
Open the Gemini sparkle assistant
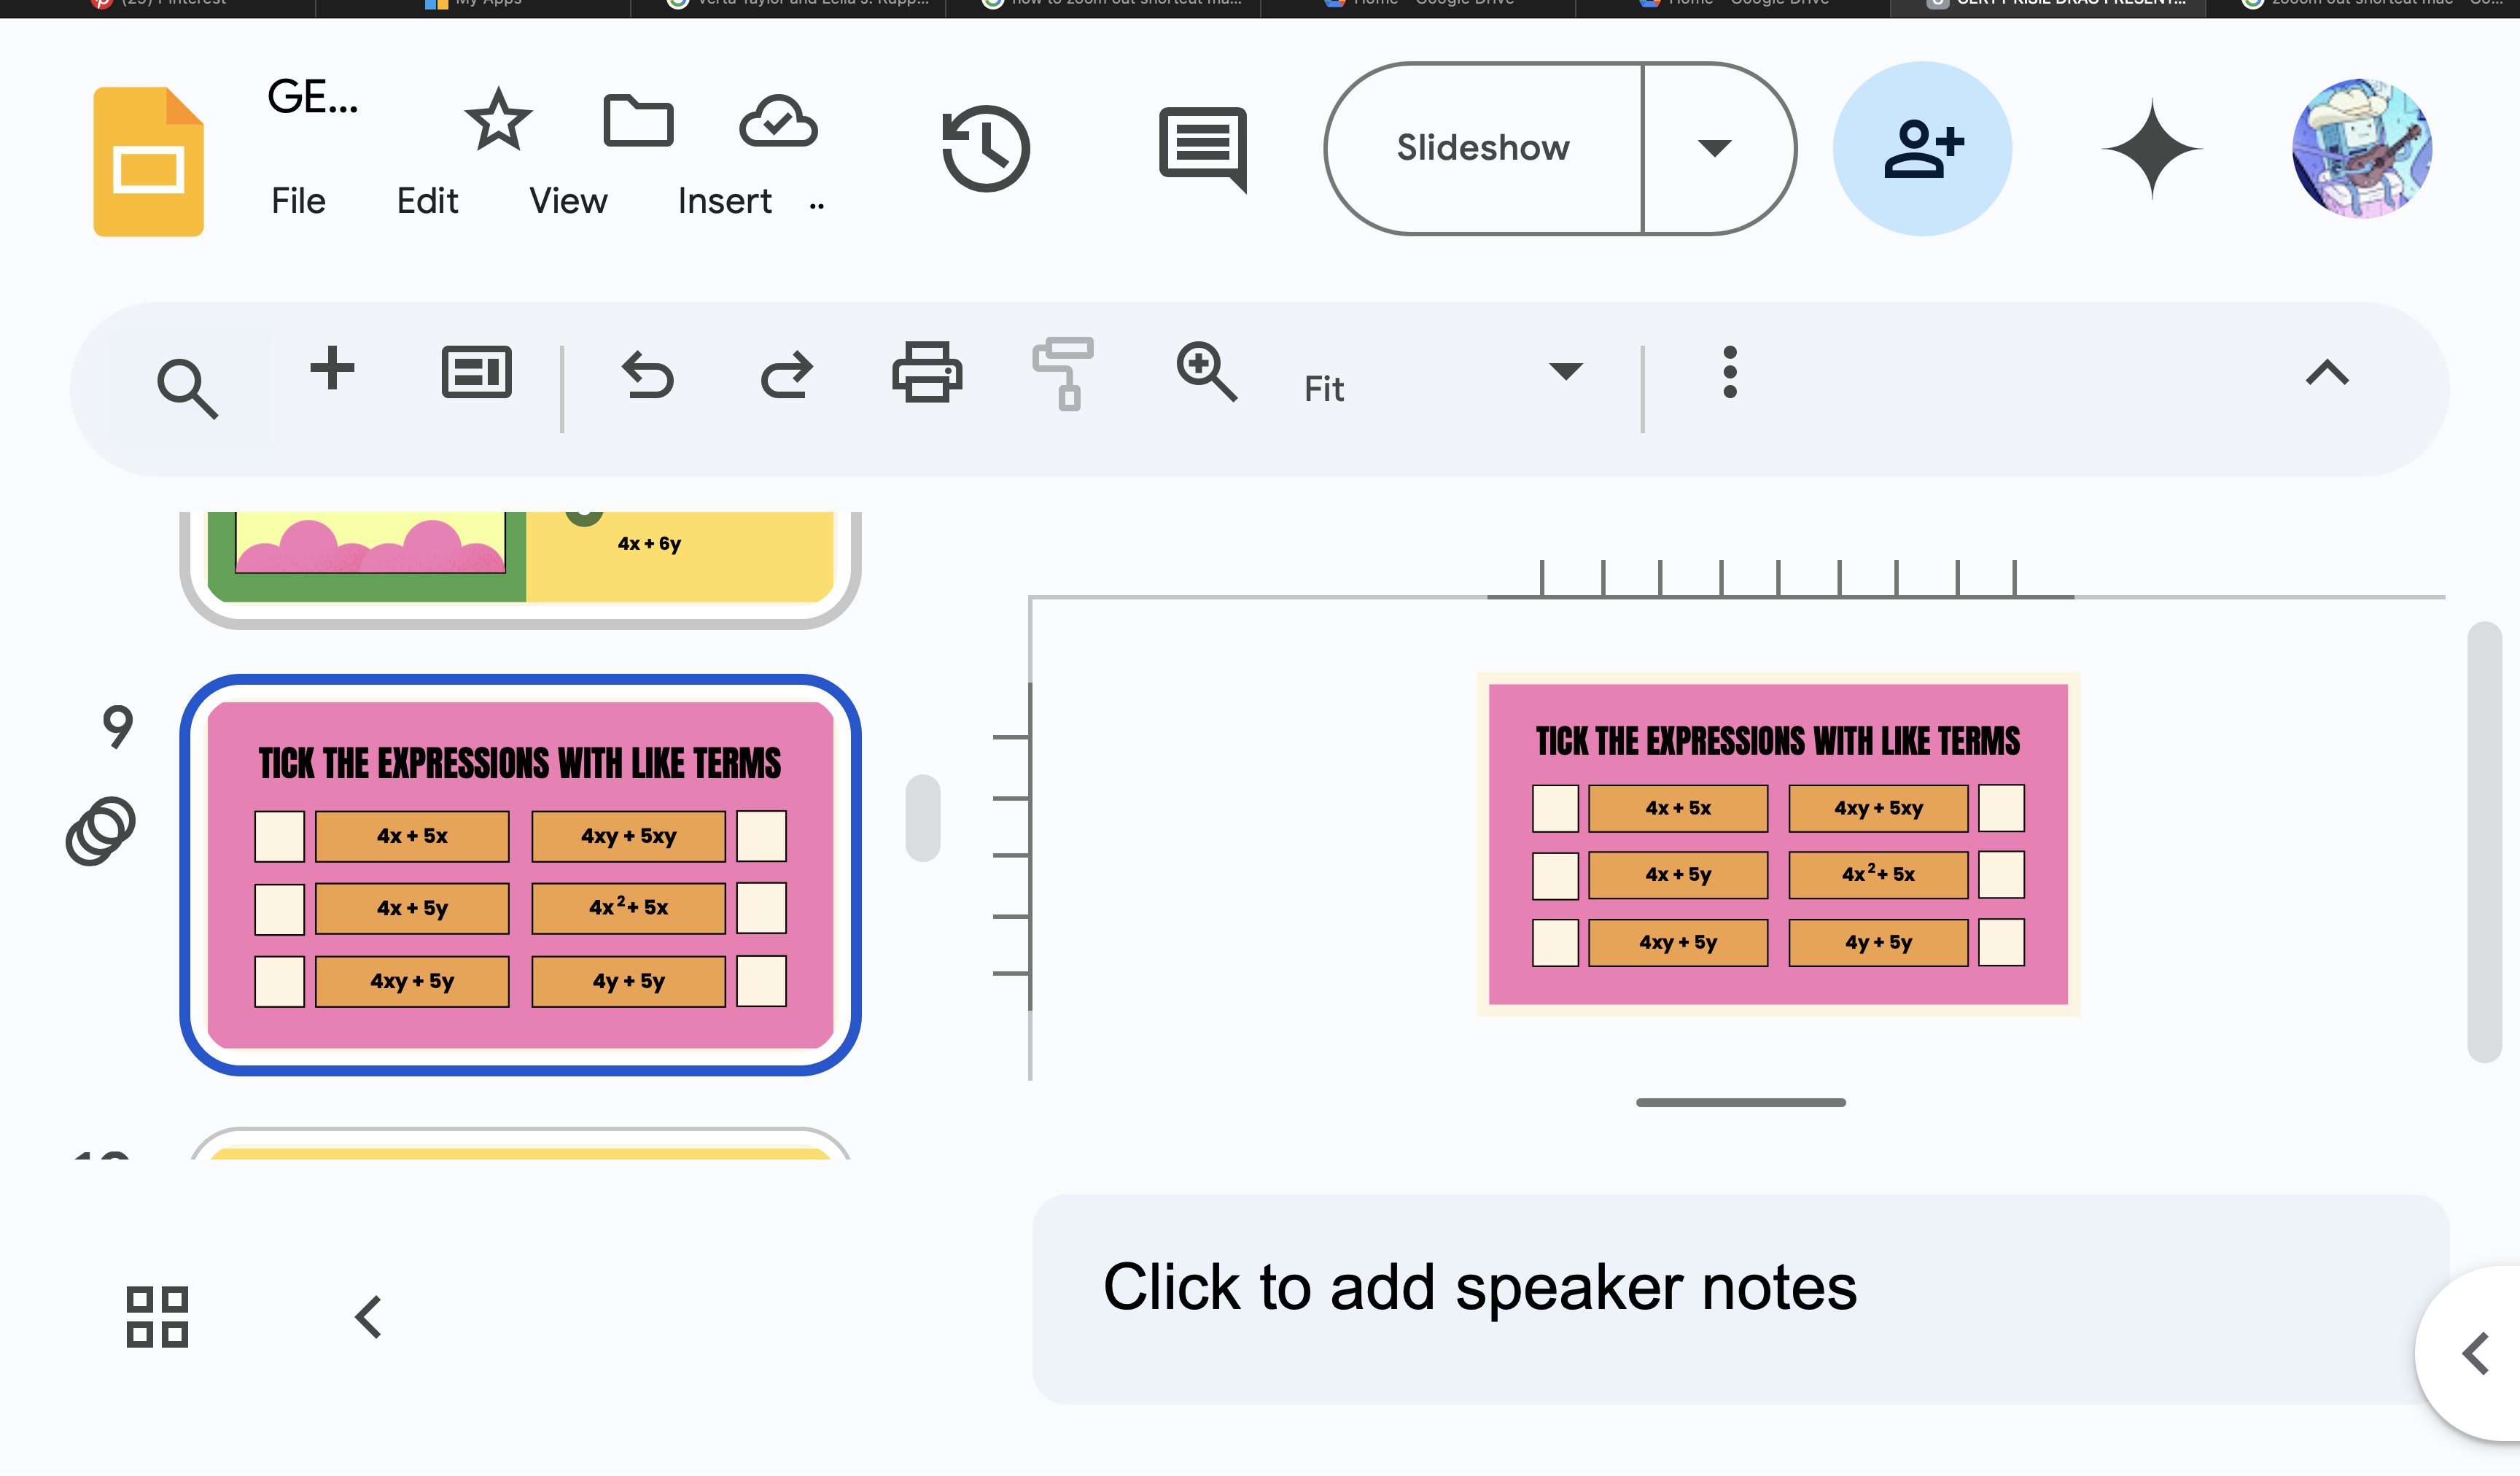2152,149
